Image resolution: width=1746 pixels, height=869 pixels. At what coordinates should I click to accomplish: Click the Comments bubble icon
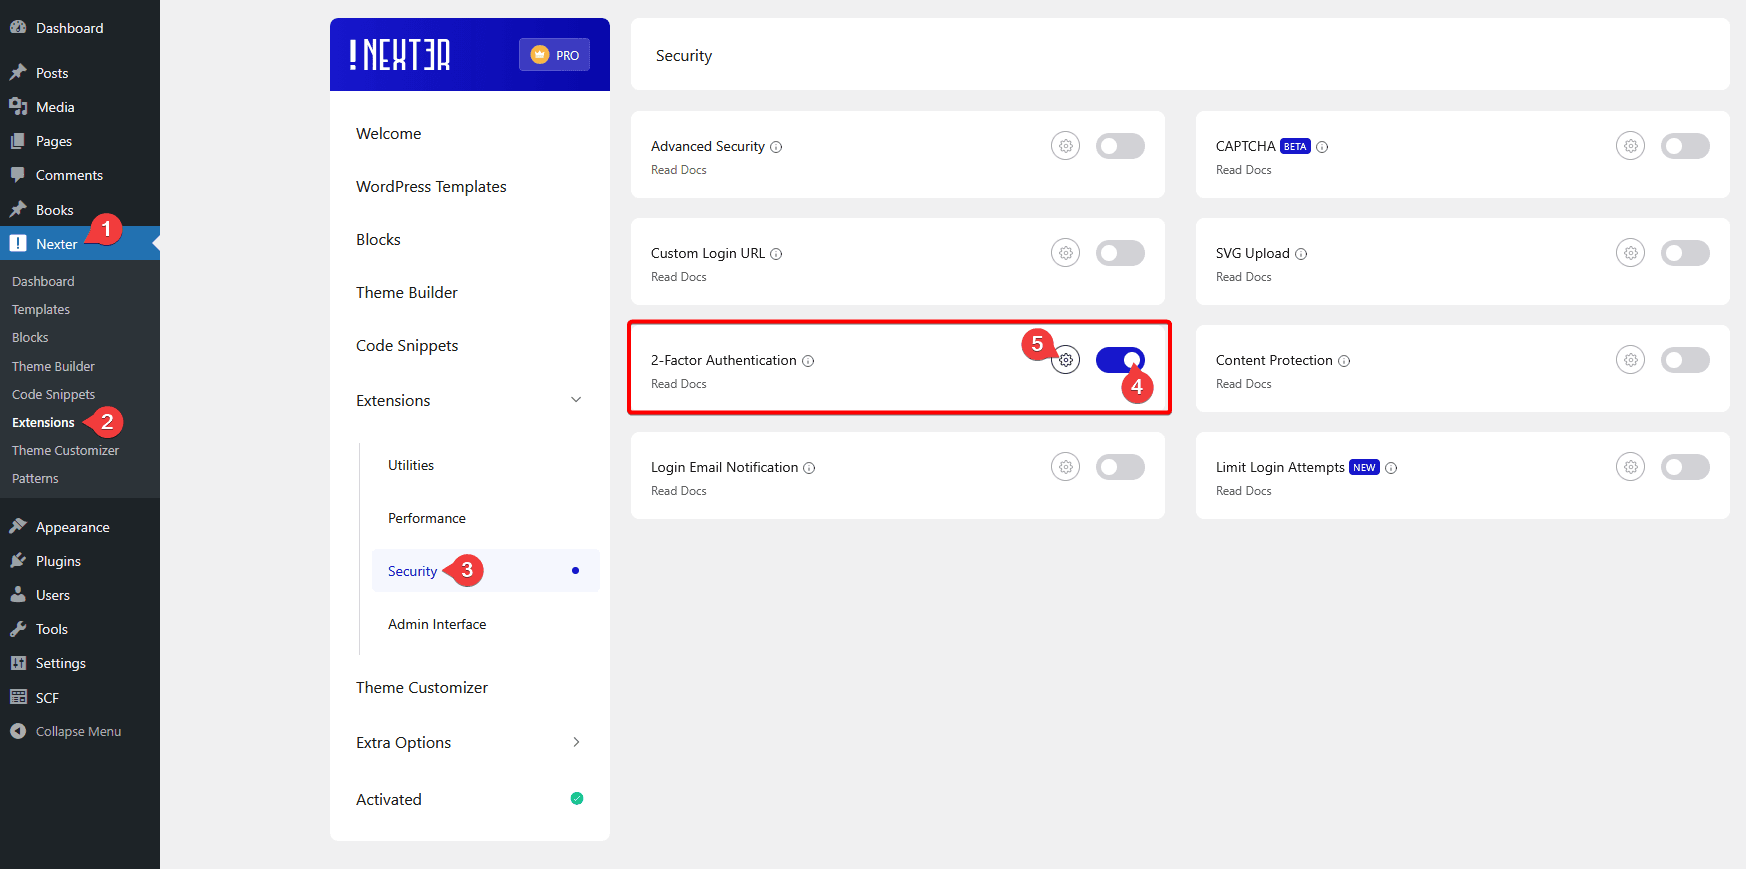tap(18, 174)
